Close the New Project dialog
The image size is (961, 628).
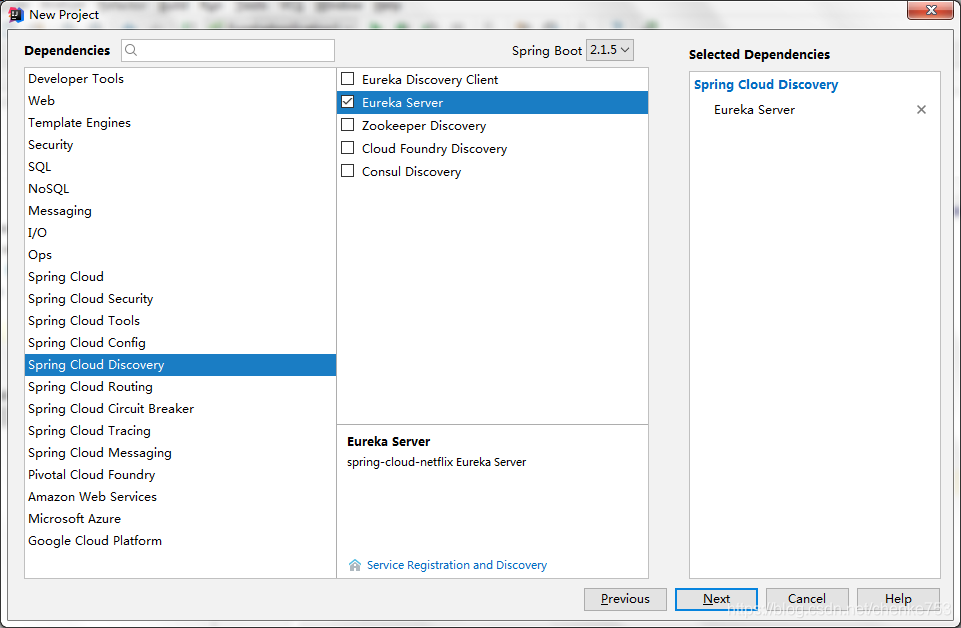[x=930, y=10]
